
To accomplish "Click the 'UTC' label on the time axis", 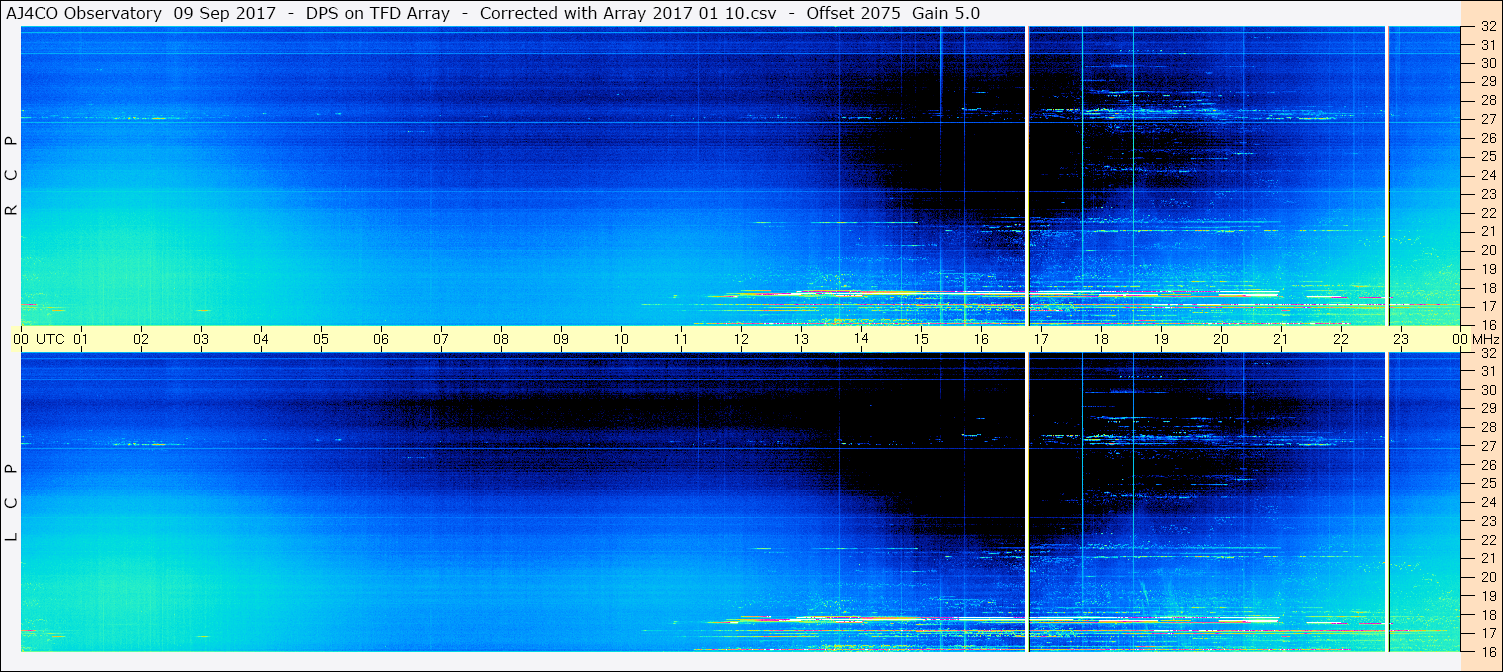I will [x=51, y=339].
